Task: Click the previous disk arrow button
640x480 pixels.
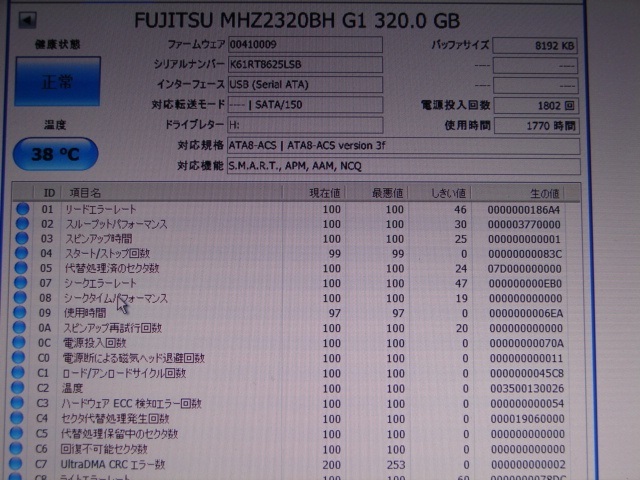Action: click(27, 20)
